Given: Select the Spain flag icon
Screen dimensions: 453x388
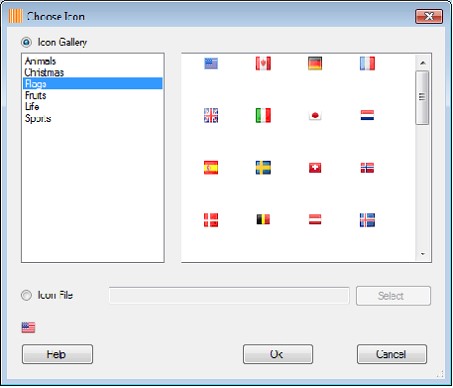Looking at the screenshot, I should tap(211, 168).
